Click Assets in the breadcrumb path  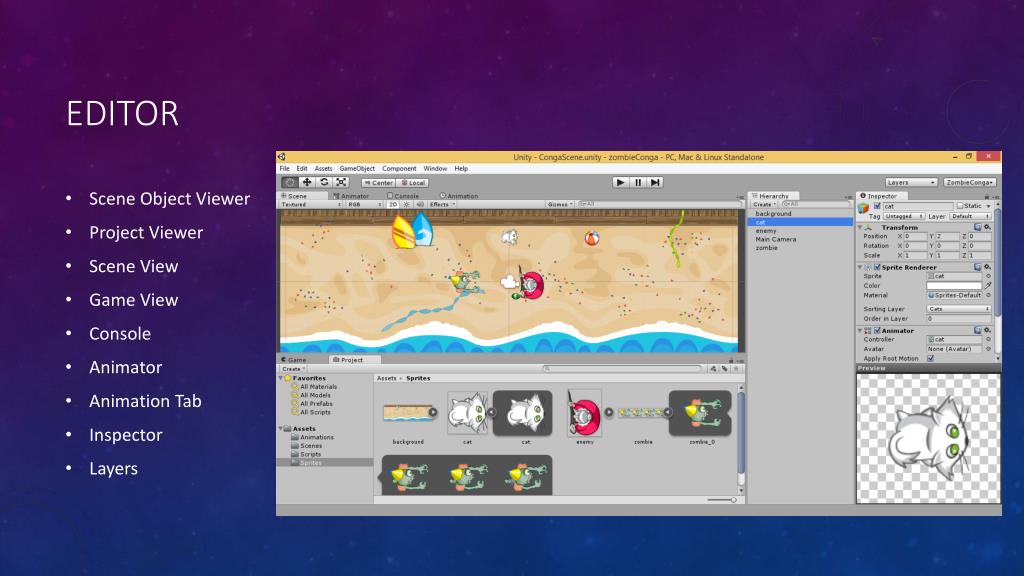click(387, 378)
